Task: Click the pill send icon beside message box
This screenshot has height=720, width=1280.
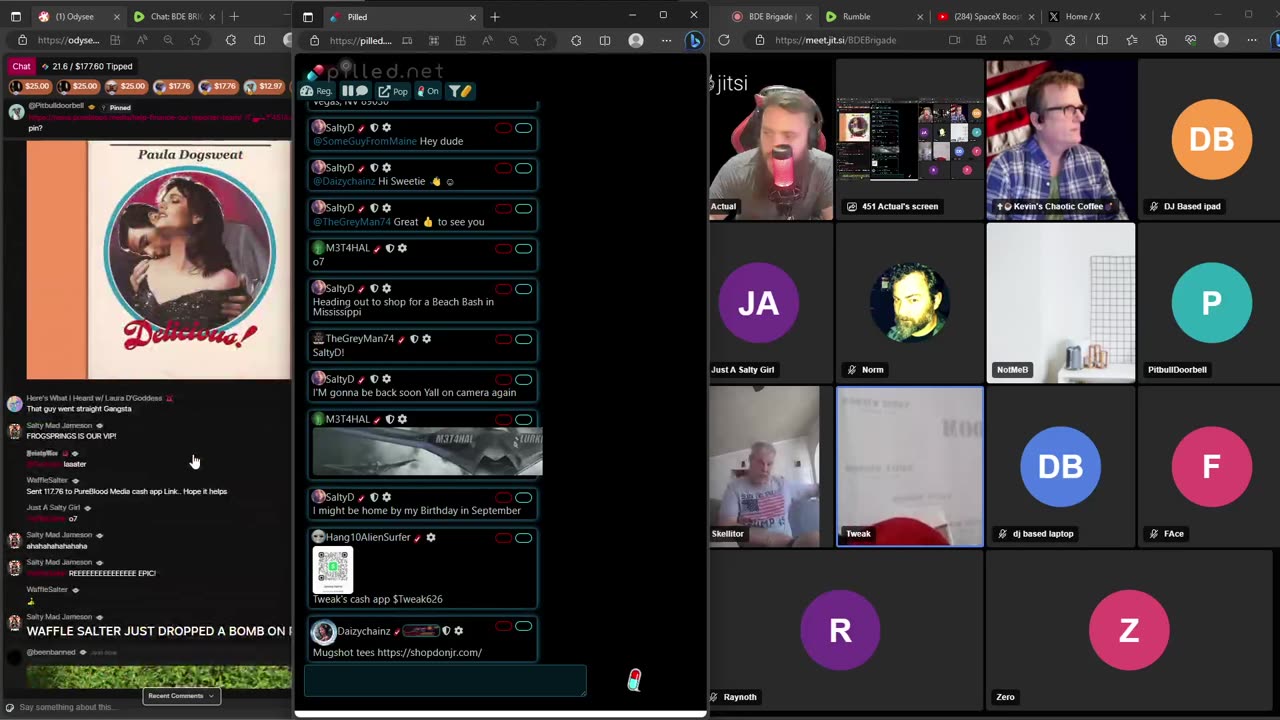Action: pos(634,680)
